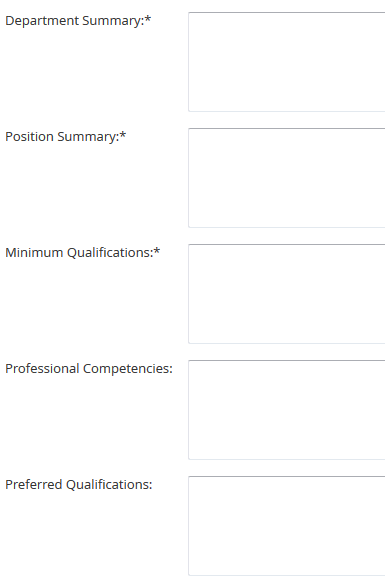Click the word Qualifications in the Preferred label
Screen dimensions: 385x582
pyautogui.click(x=110, y=485)
